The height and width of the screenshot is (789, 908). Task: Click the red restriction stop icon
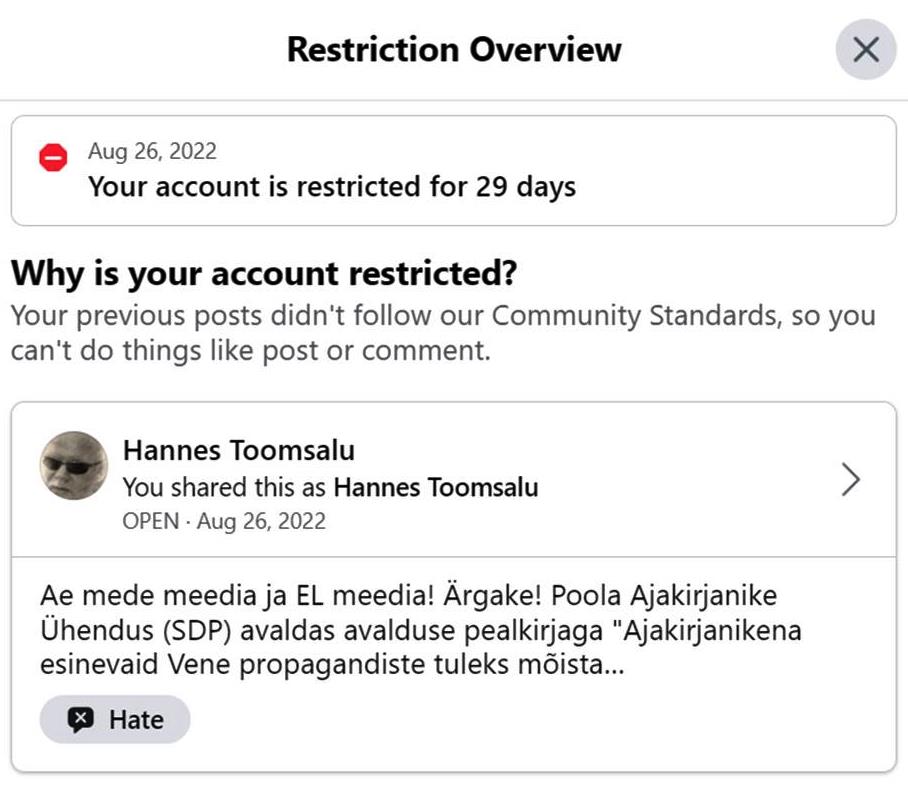pyautogui.click(x=53, y=158)
